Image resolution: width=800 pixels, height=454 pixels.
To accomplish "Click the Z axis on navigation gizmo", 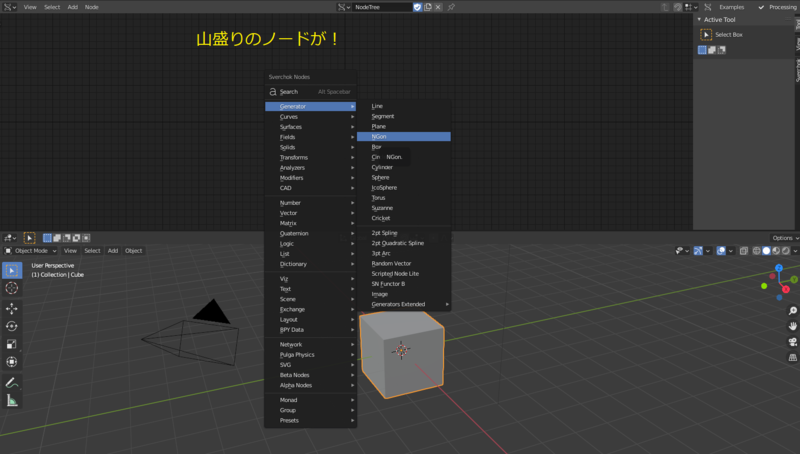I will tap(779, 268).
